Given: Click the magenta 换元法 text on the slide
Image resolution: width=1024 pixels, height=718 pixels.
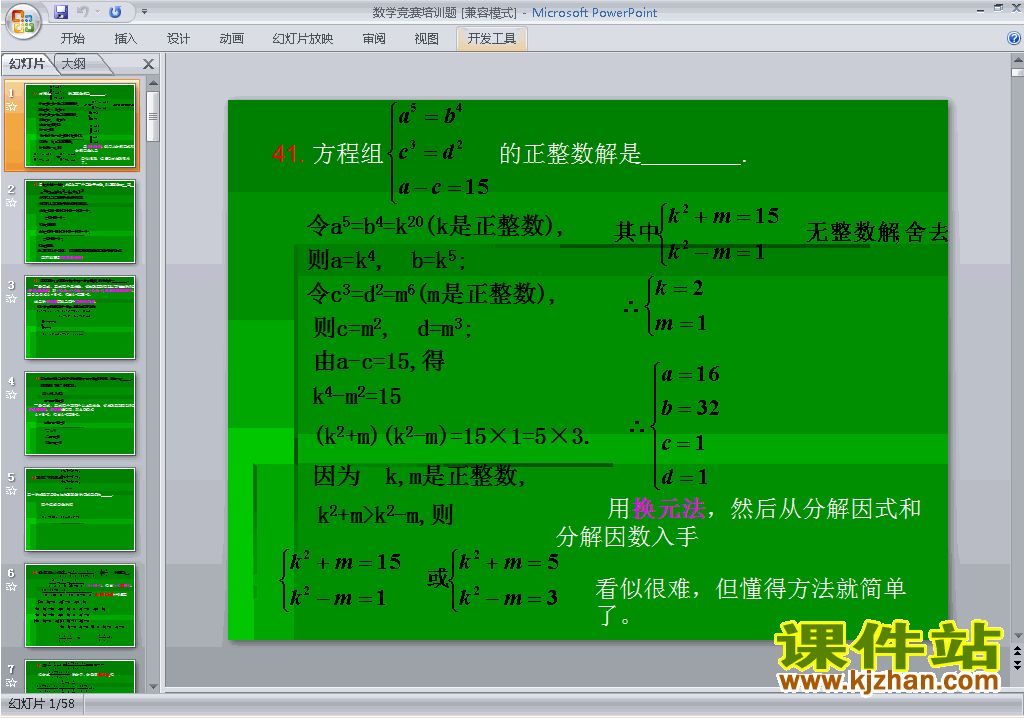Looking at the screenshot, I should pos(669,508).
